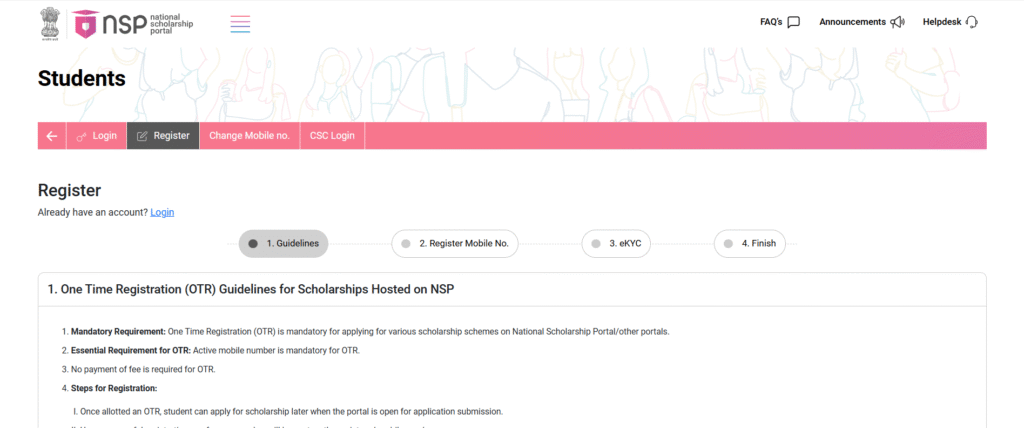The image size is (1024, 428).
Task: Open the Login tab
Action: 97,136
